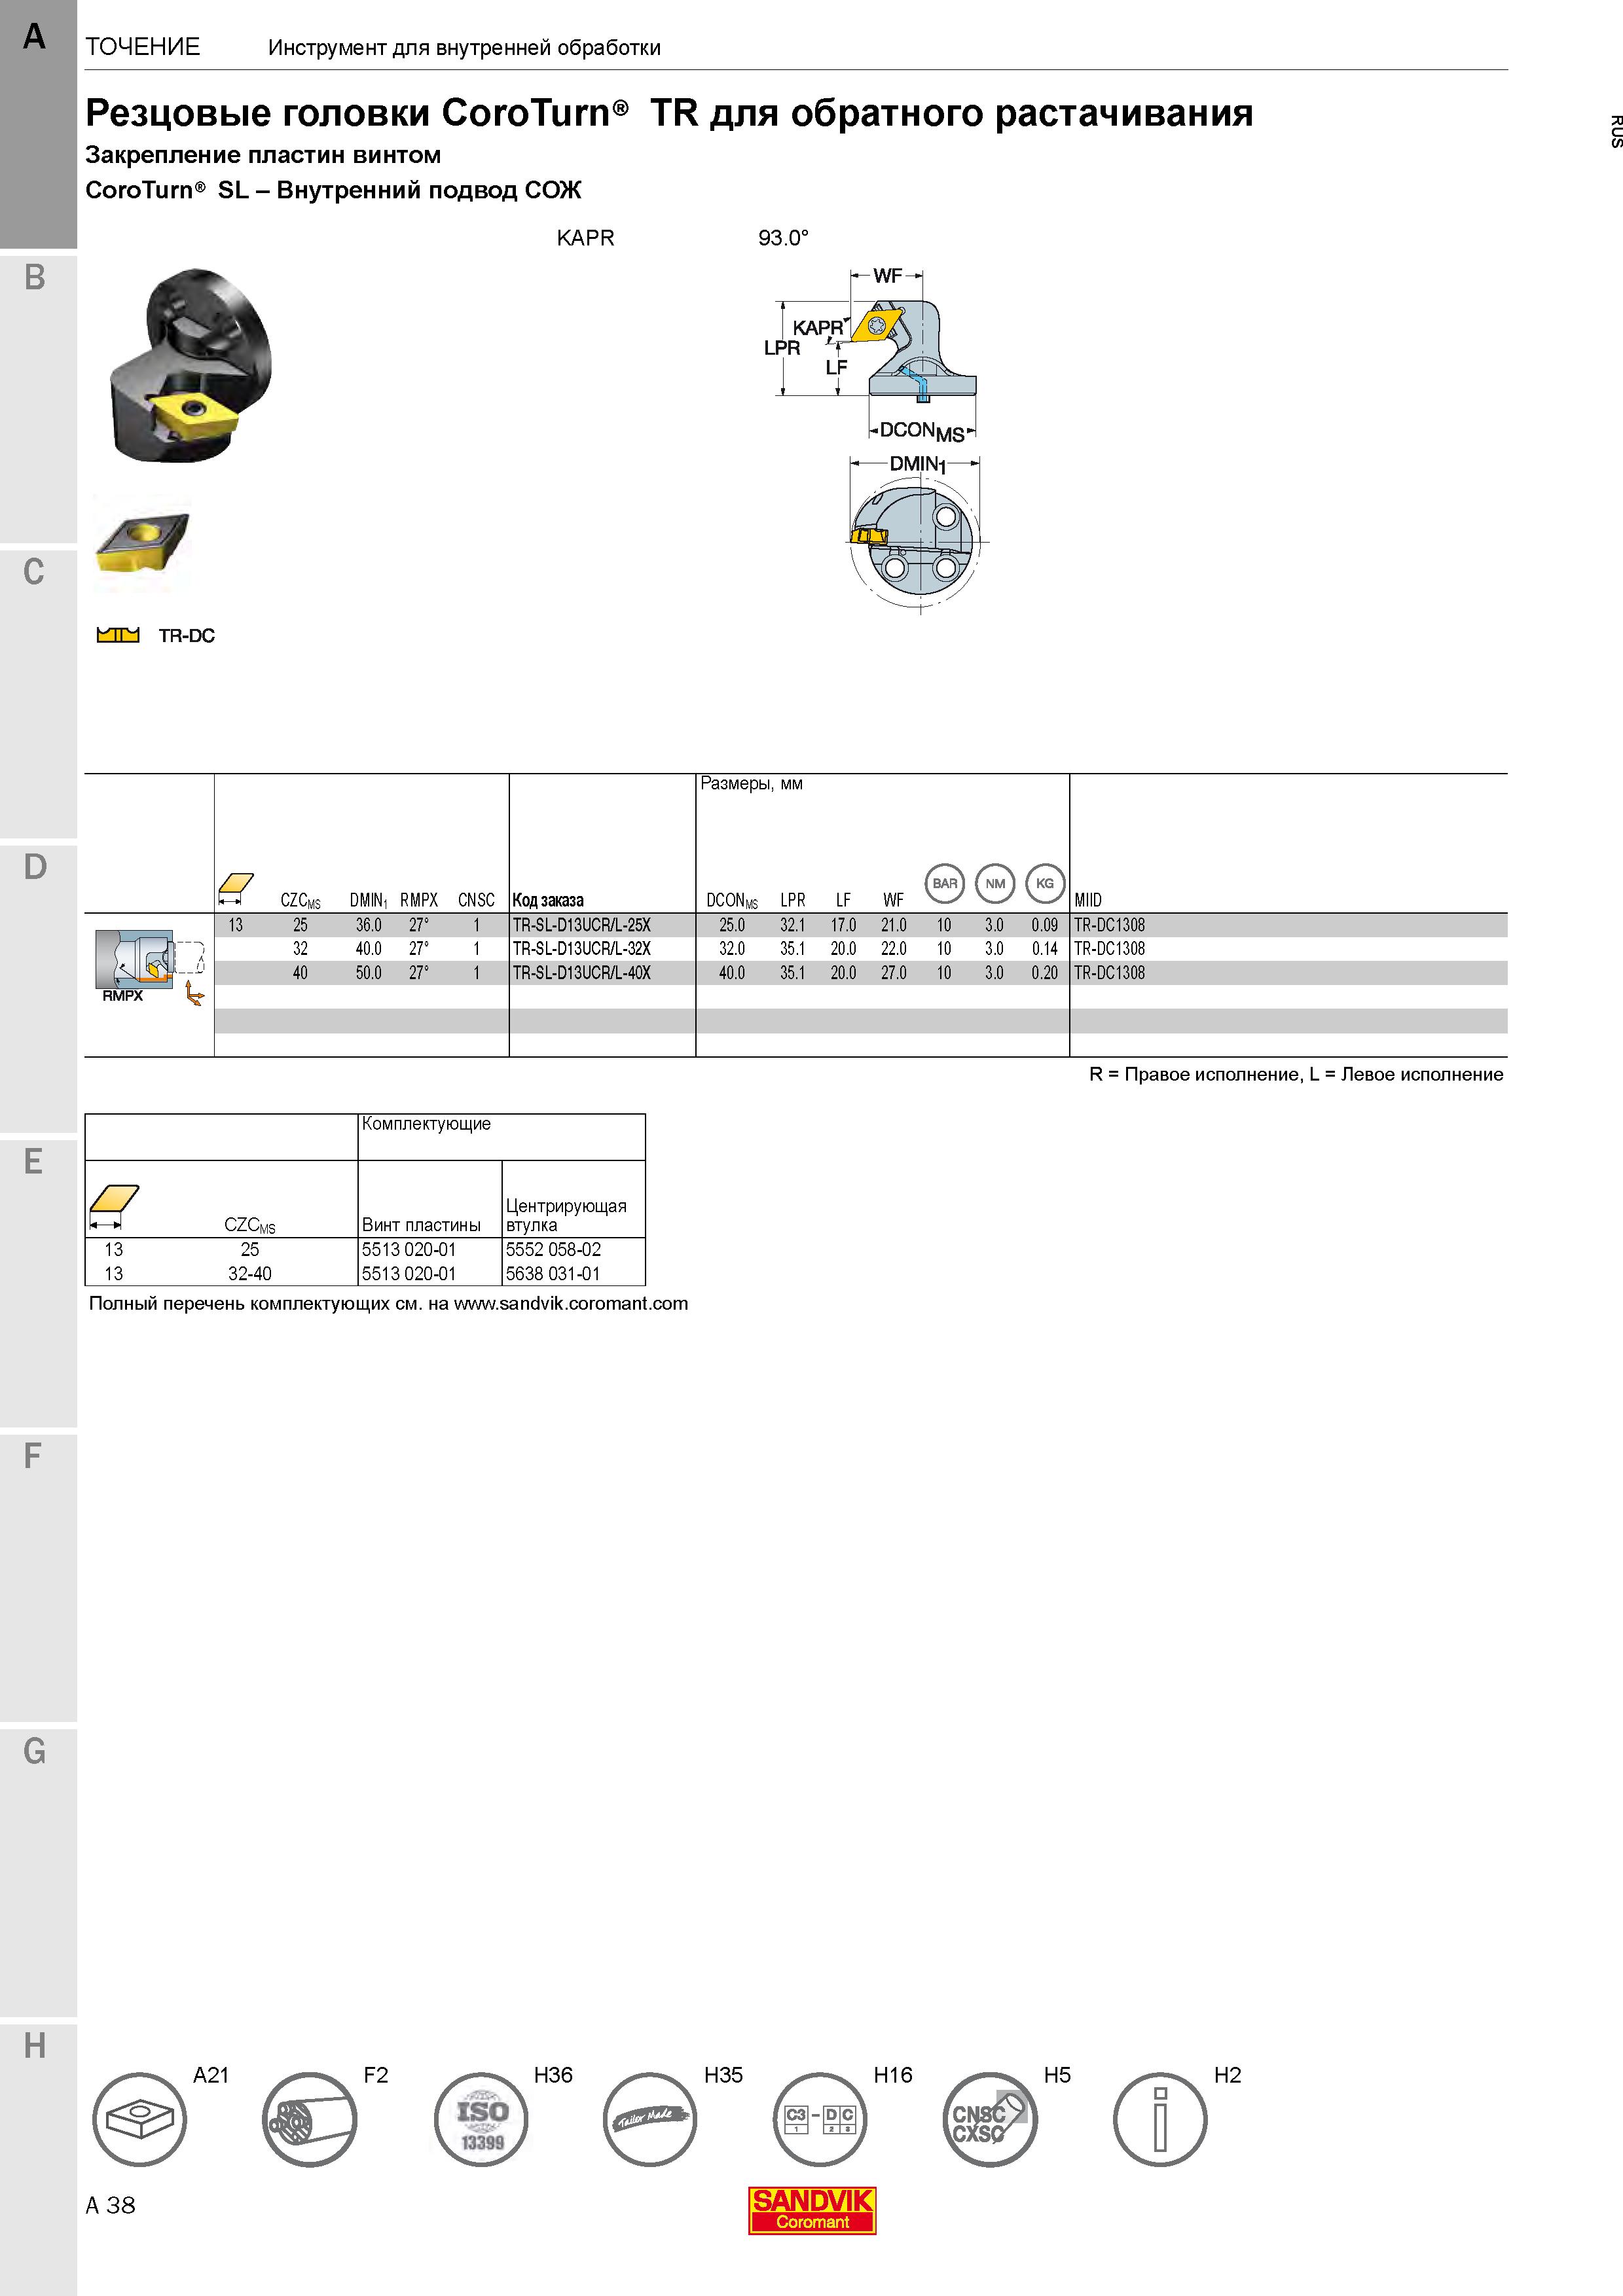The width and height of the screenshot is (1623, 2296).
Task: Click the WF/LPR/LF side-view dimension drawing
Action: 870,355
